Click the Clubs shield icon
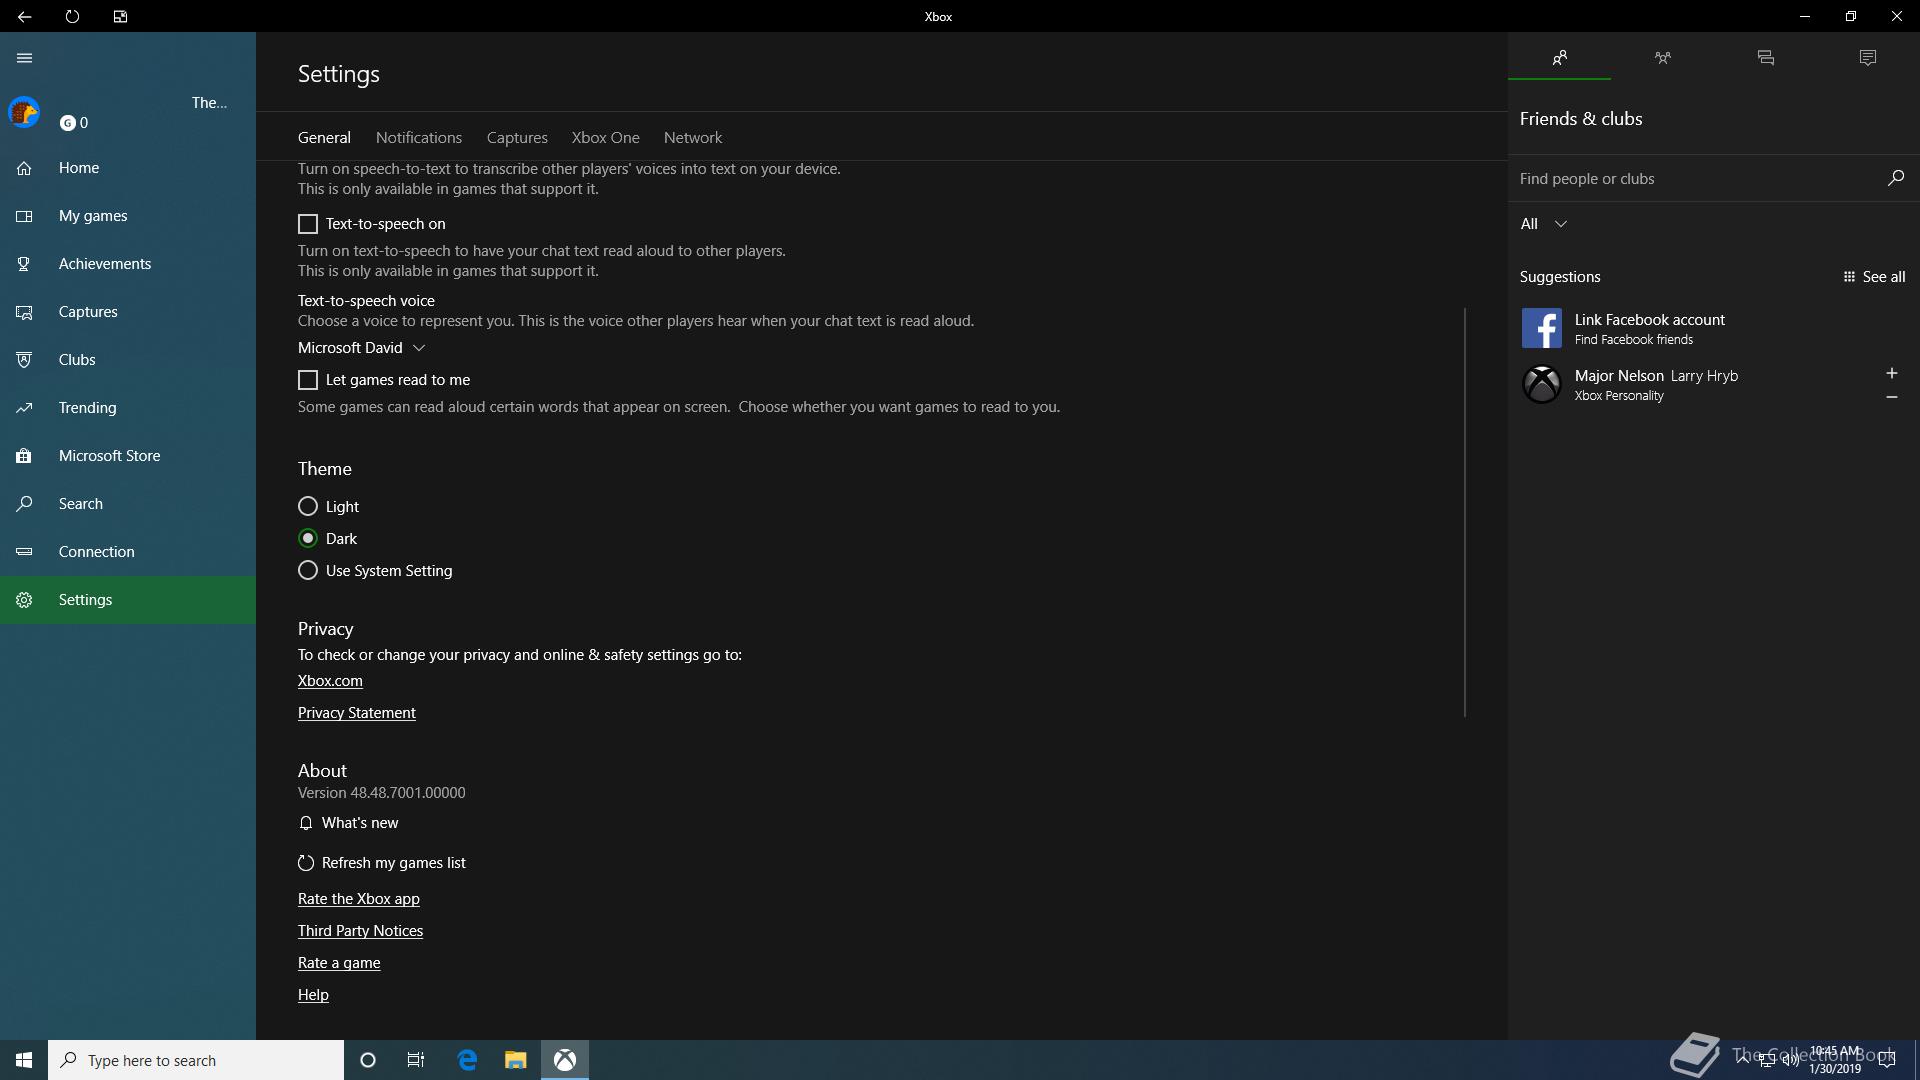The image size is (1920, 1080). point(24,360)
